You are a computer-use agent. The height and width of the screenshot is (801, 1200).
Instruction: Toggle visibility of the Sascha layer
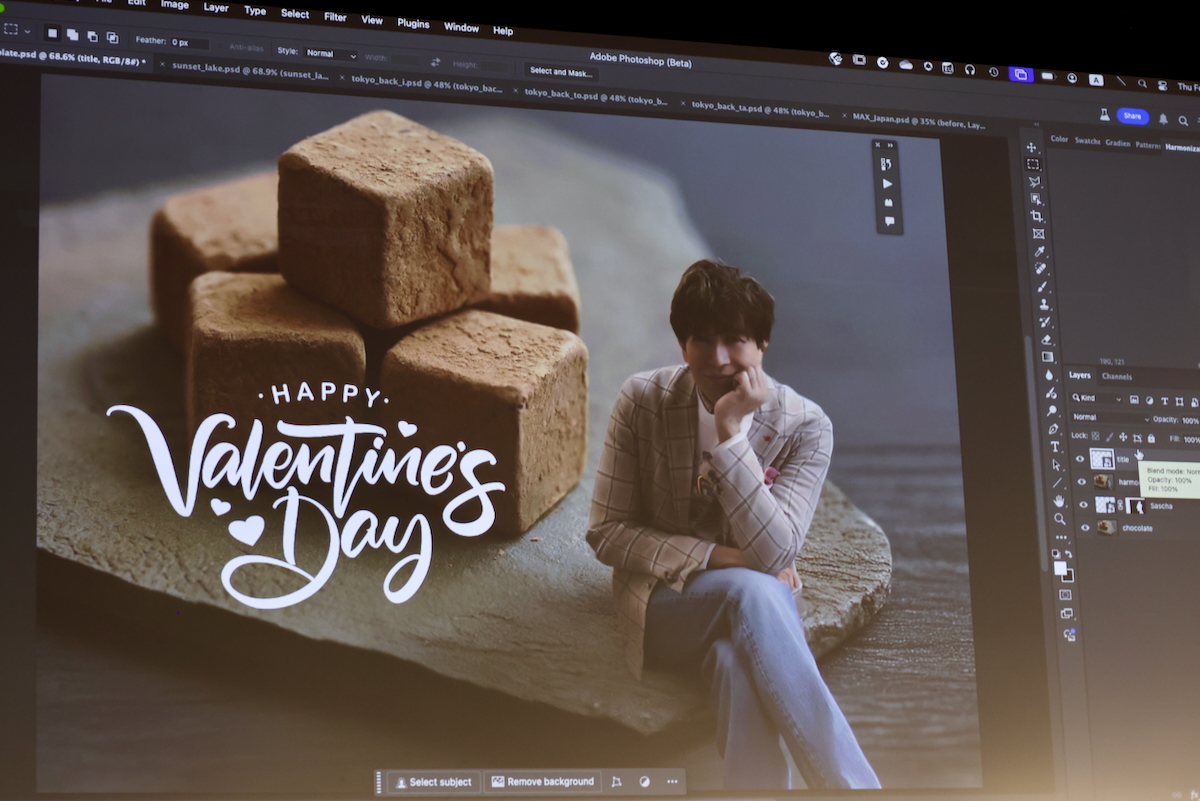pos(1083,505)
